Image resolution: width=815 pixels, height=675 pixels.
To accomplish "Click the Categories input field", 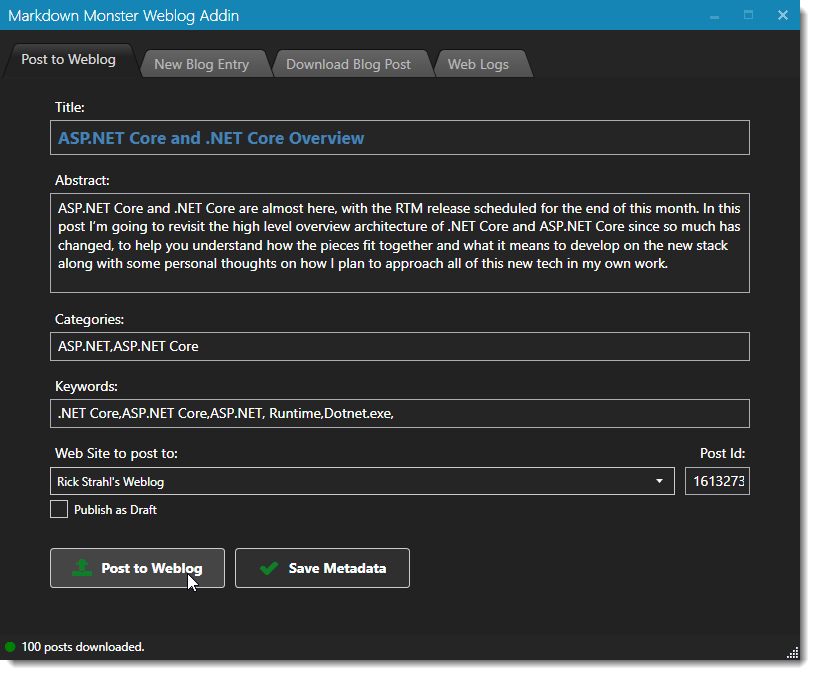I will coord(400,346).
